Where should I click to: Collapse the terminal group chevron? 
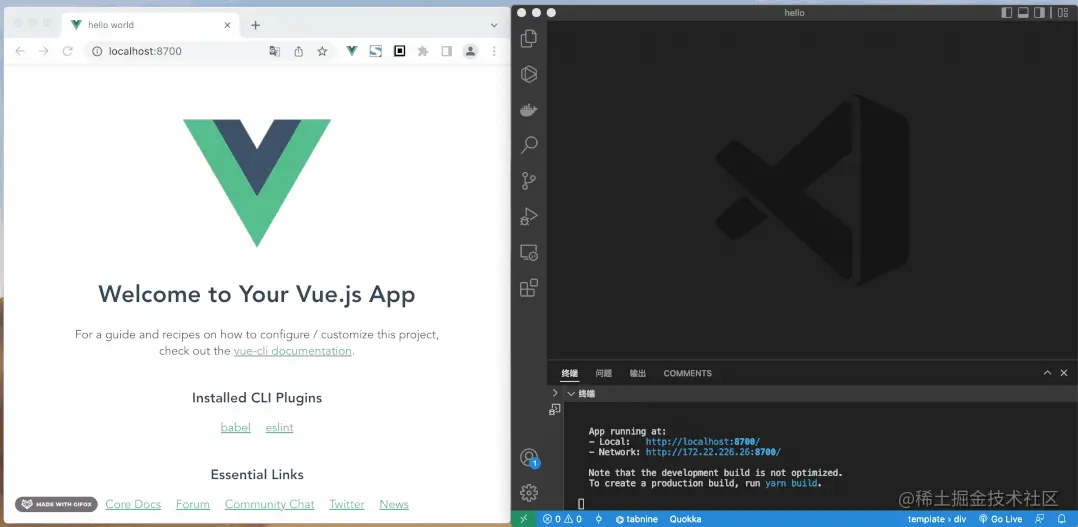tap(571, 394)
